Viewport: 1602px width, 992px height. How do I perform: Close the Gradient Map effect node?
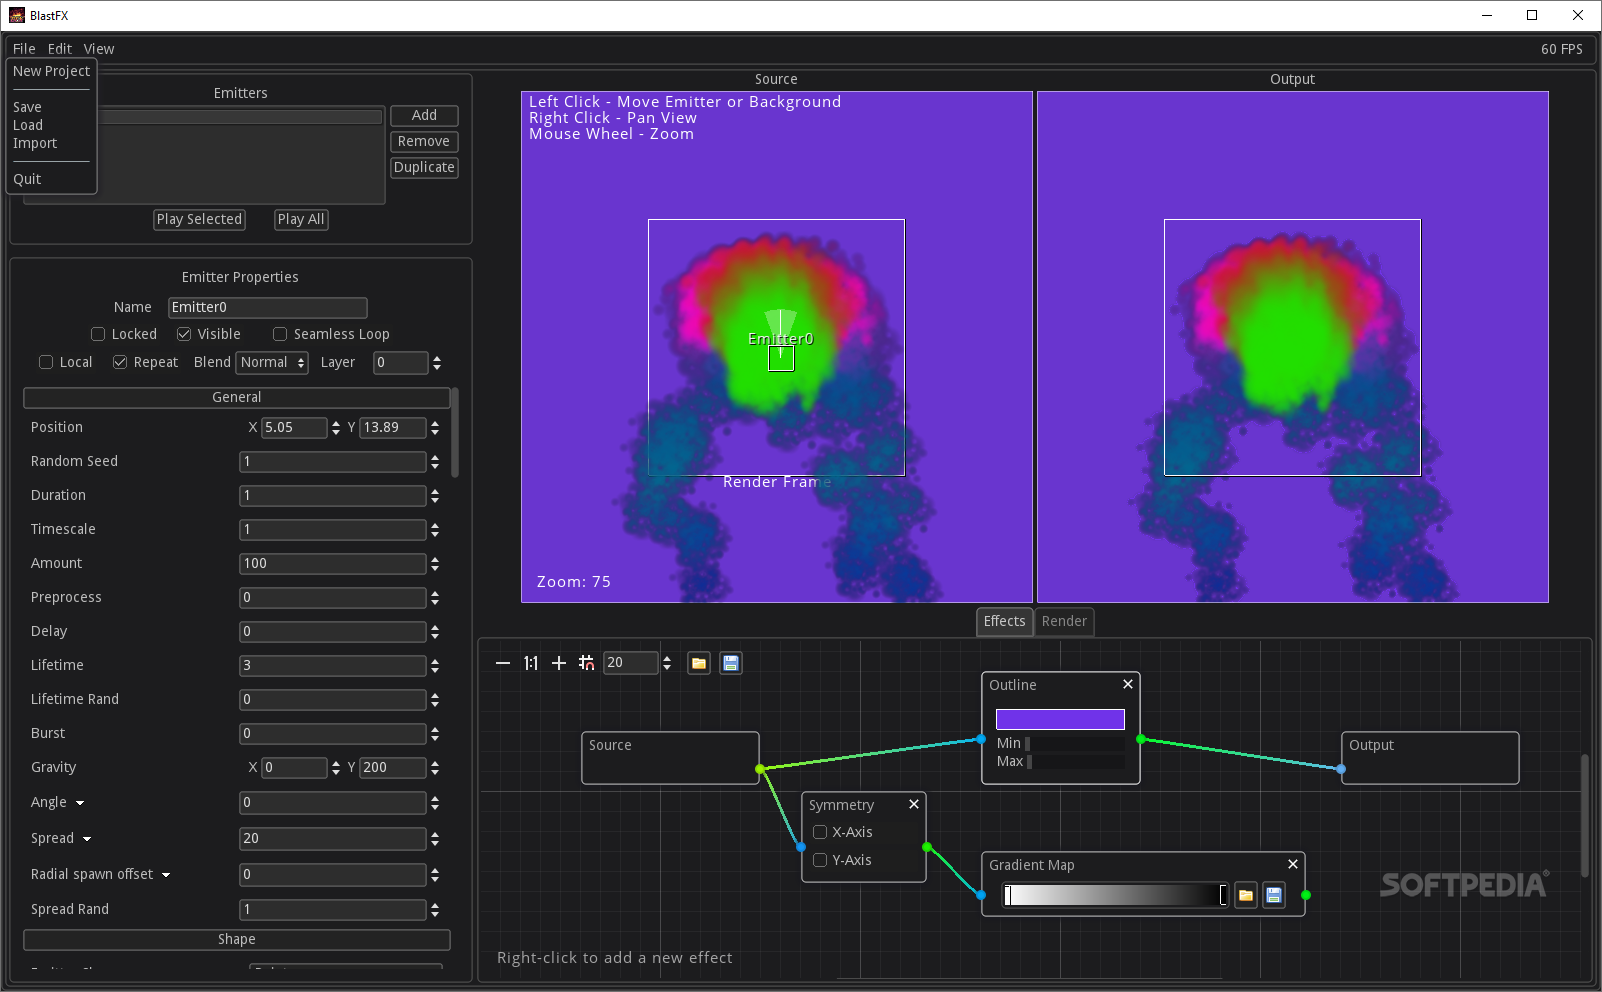1293,864
